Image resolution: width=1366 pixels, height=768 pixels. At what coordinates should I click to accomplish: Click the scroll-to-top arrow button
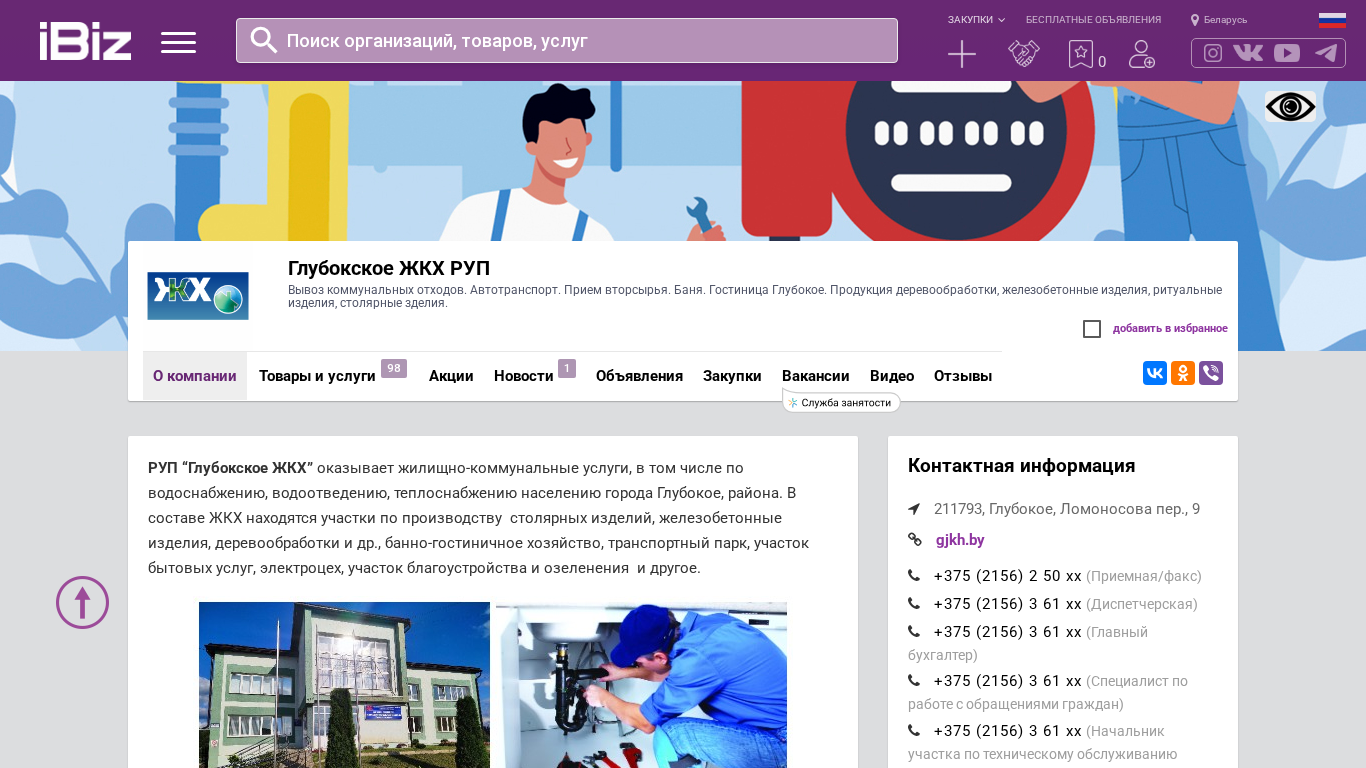[82, 602]
